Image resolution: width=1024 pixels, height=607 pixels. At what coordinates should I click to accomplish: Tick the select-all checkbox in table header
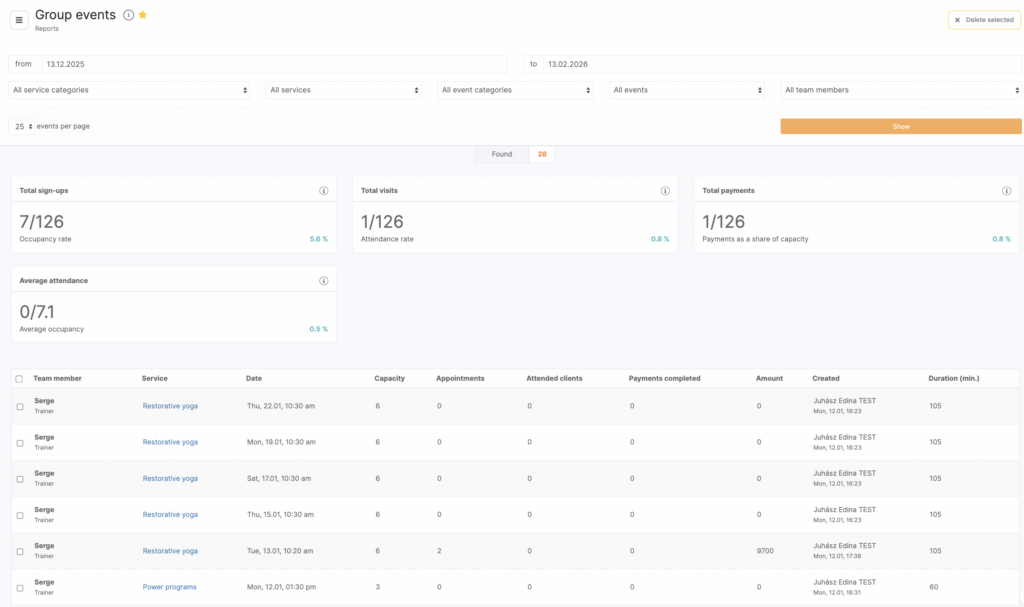[19, 379]
